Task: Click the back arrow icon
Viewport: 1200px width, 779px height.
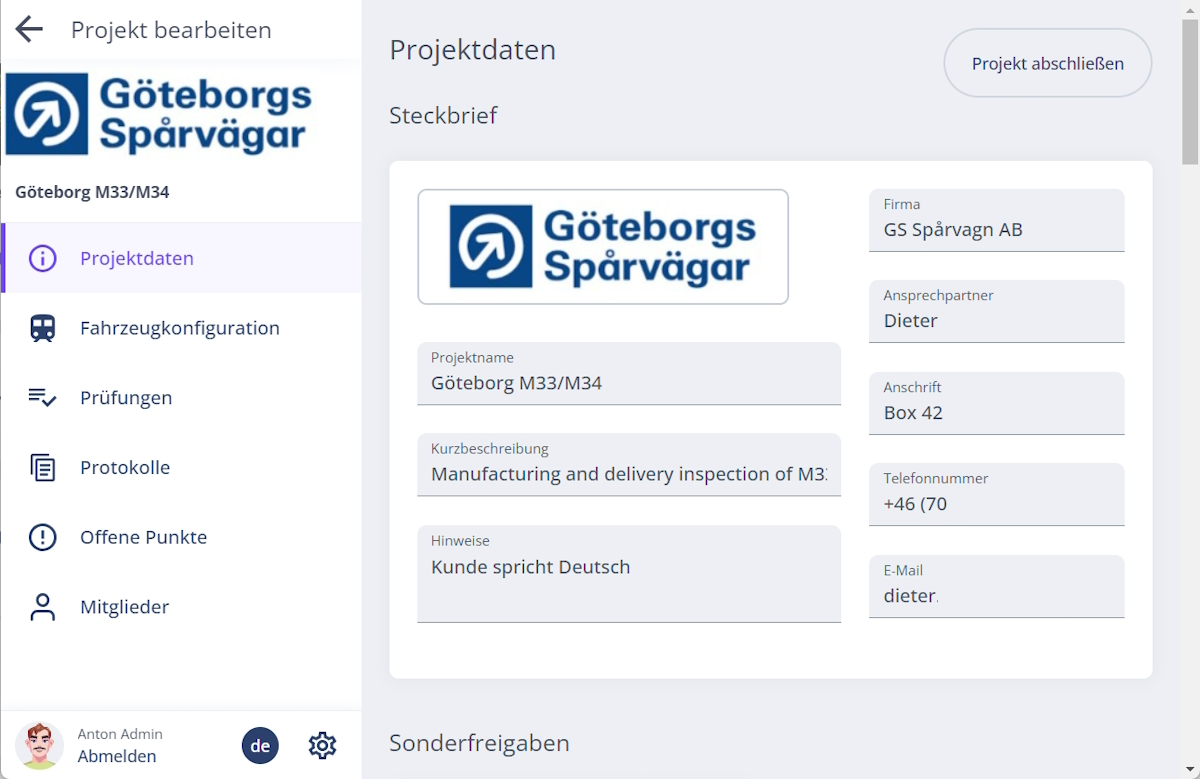Action: (x=30, y=30)
